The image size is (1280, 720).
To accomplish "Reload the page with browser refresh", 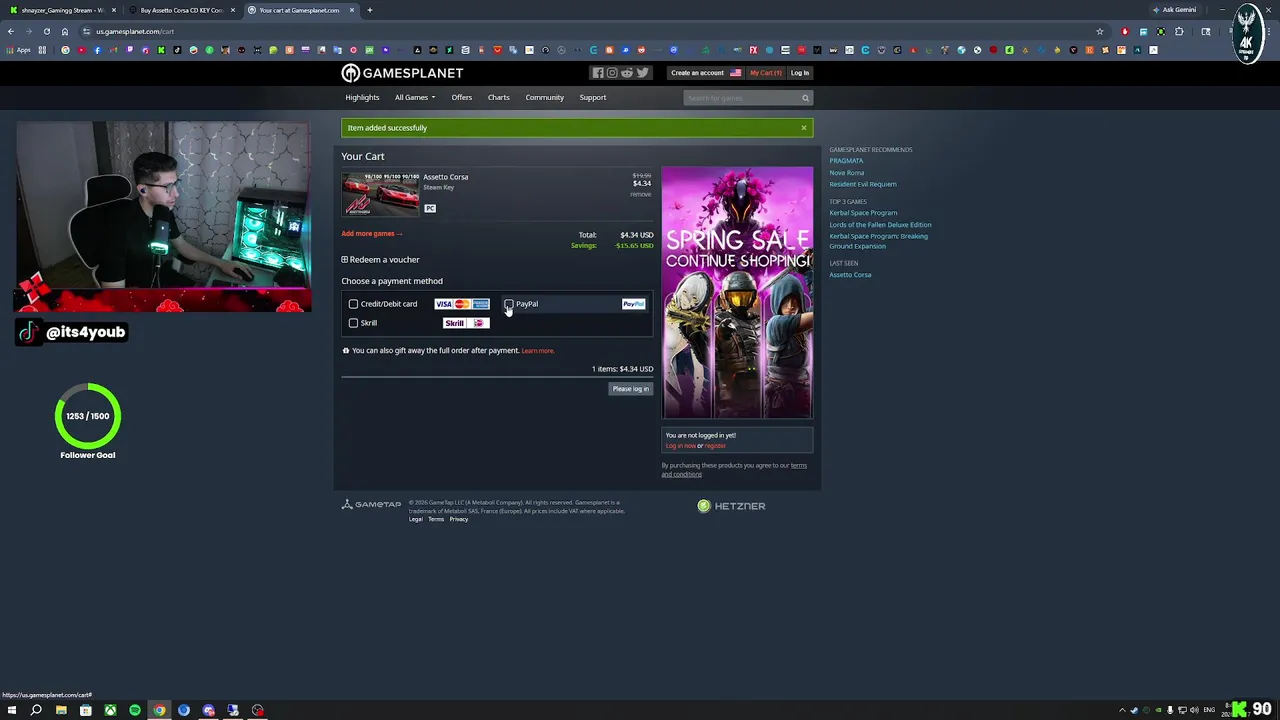I will tap(46, 31).
